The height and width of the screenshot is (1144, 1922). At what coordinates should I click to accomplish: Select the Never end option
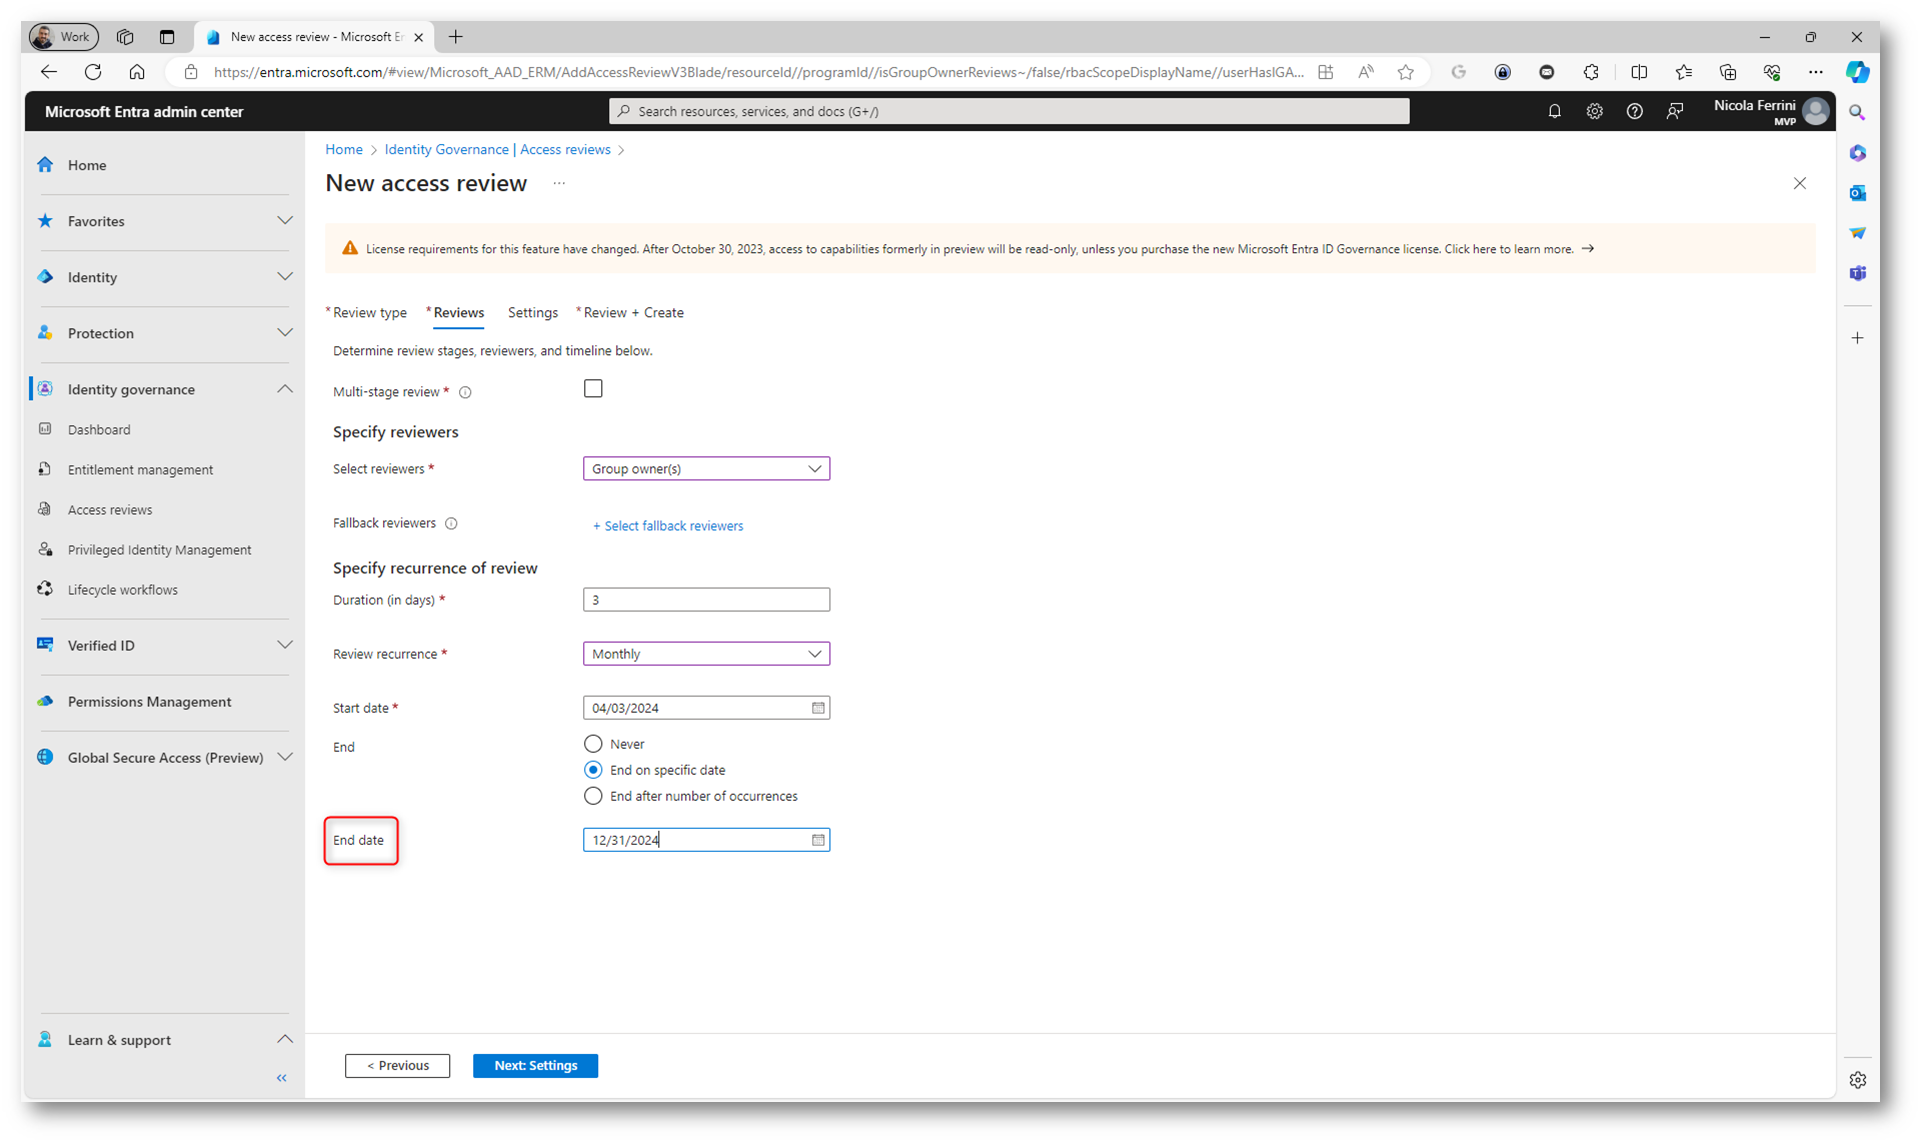593,744
